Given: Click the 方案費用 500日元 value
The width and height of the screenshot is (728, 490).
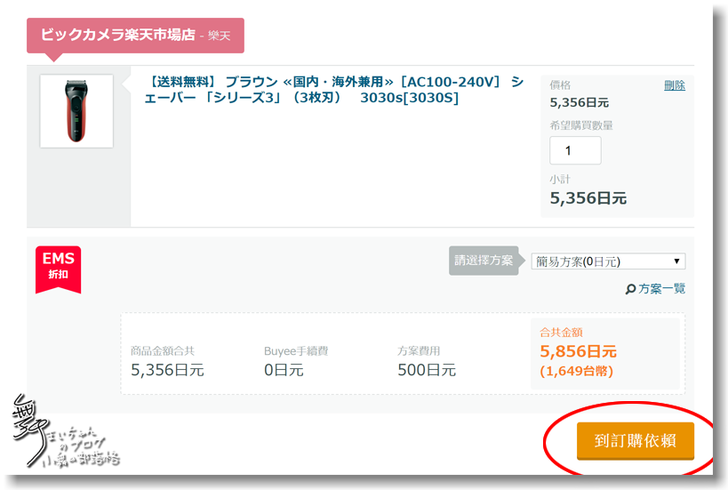Looking at the screenshot, I should 427,370.
